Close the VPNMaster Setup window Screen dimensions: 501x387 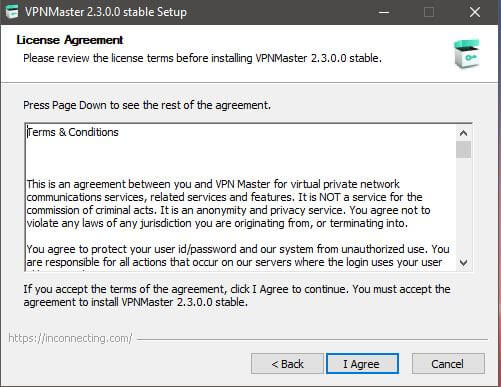(475, 12)
